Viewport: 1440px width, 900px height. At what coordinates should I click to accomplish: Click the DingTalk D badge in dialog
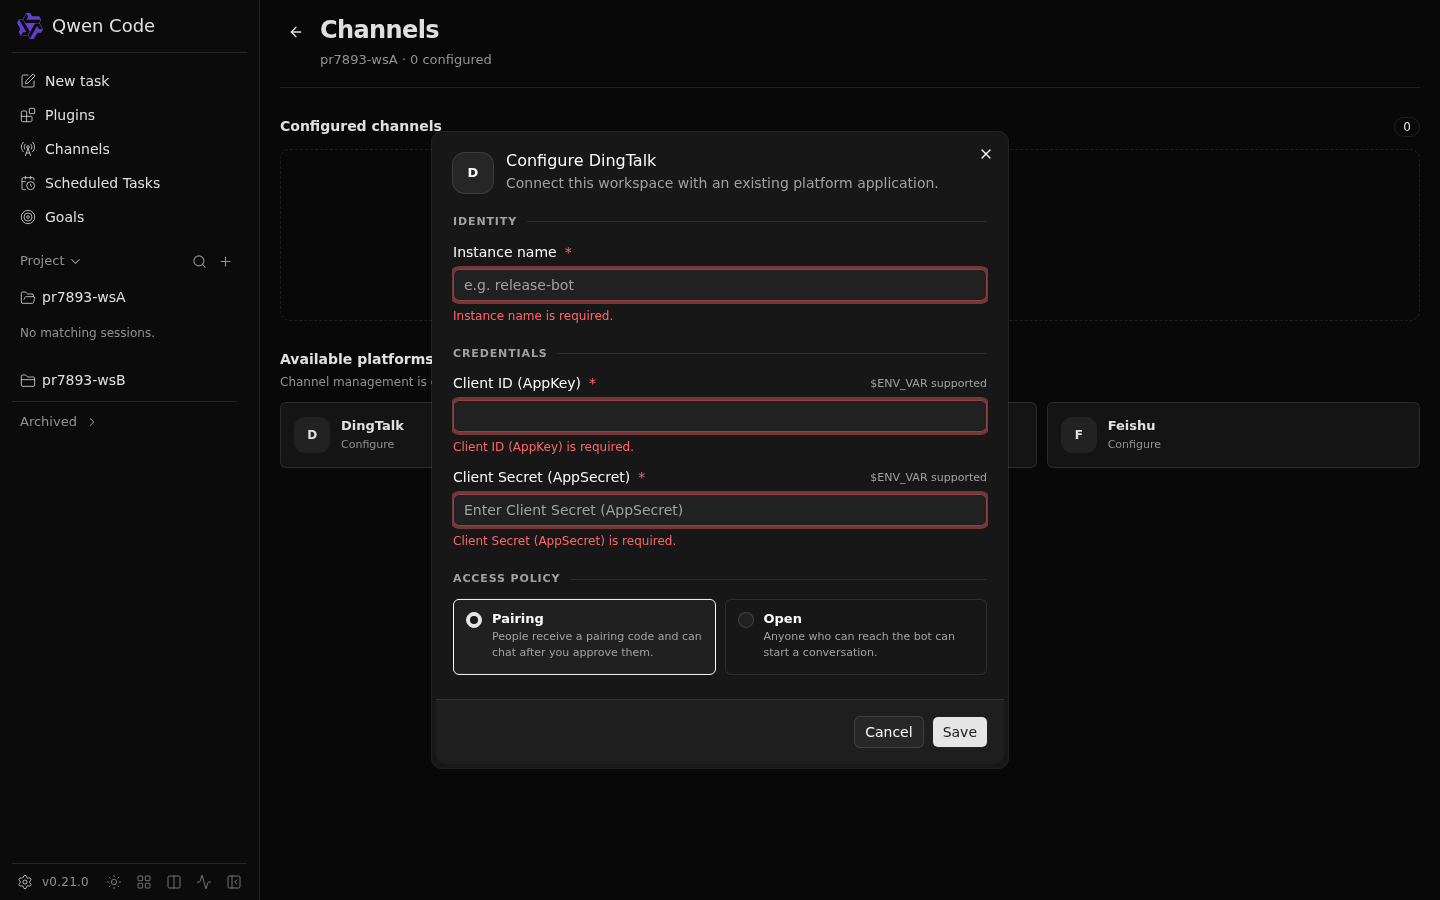[473, 173]
